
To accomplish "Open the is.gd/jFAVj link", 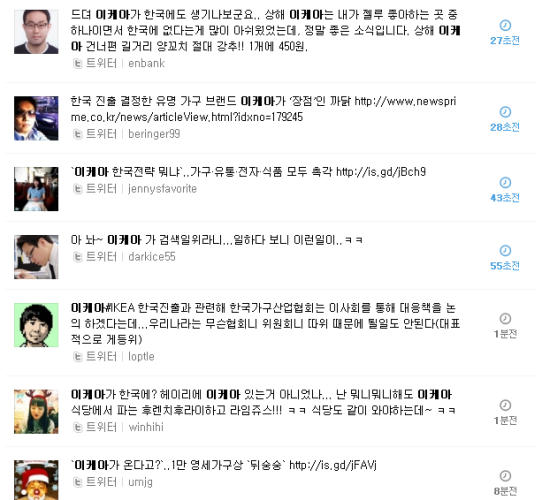I will (x=333, y=465).
